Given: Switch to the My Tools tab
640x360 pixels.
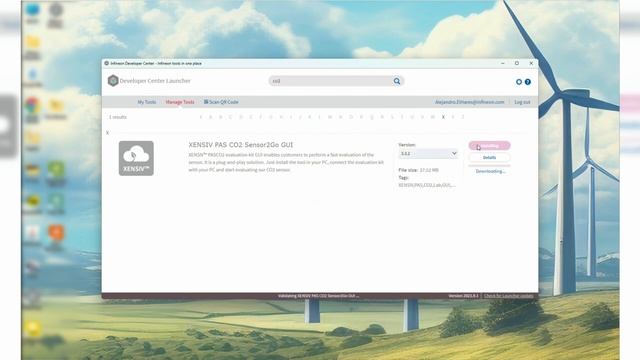Looking at the screenshot, I should (147, 102).
